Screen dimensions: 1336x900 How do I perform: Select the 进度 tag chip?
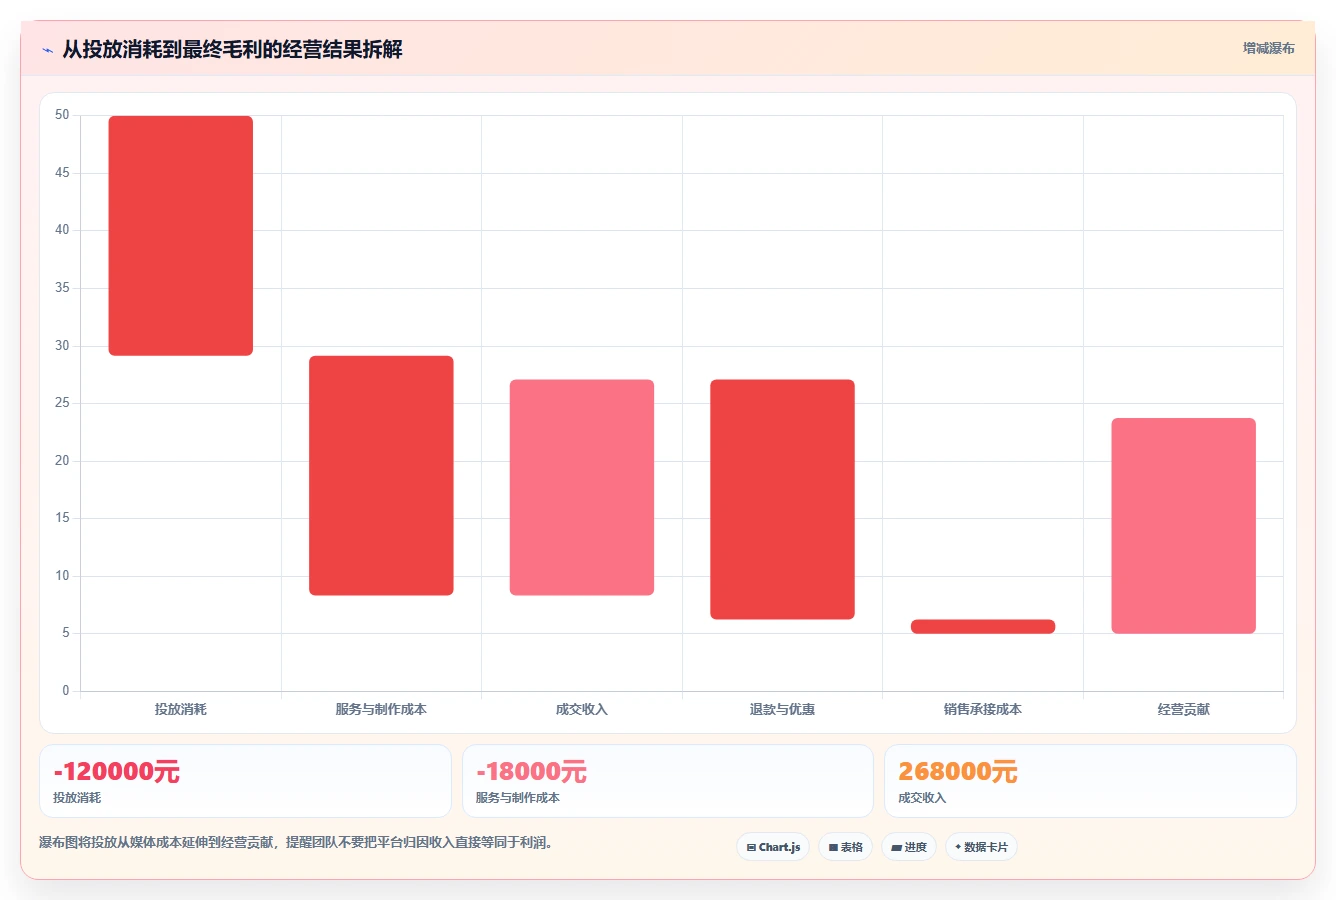[x=908, y=847]
